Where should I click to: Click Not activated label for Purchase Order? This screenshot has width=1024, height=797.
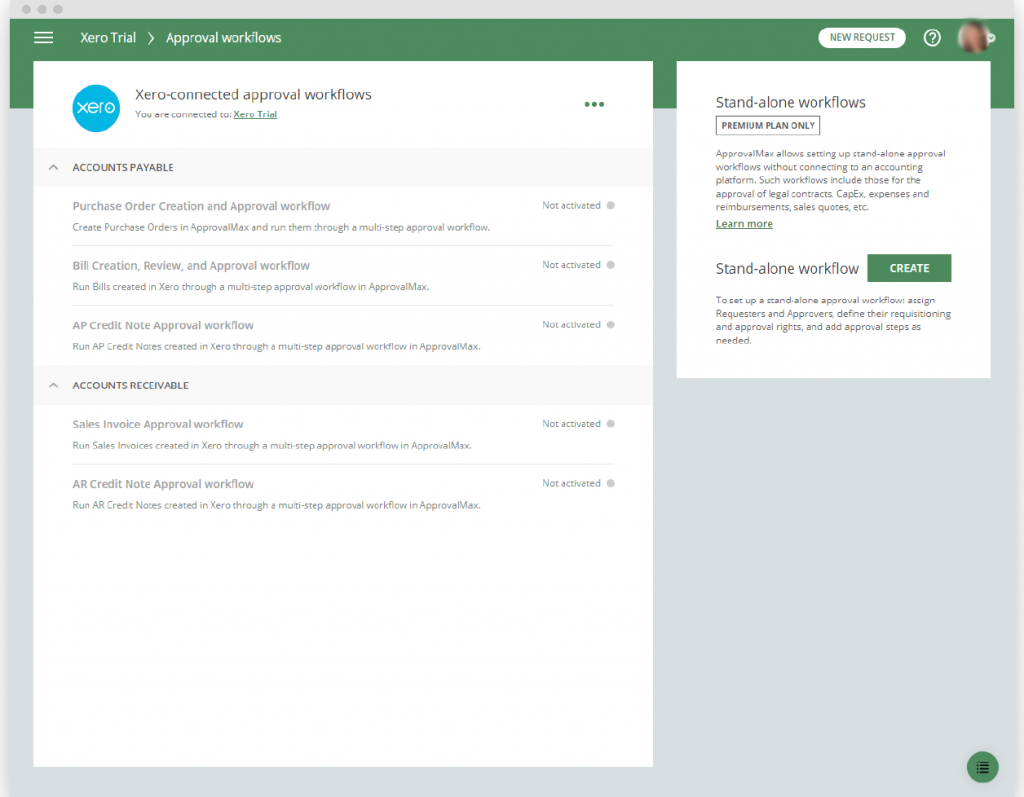coord(571,206)
